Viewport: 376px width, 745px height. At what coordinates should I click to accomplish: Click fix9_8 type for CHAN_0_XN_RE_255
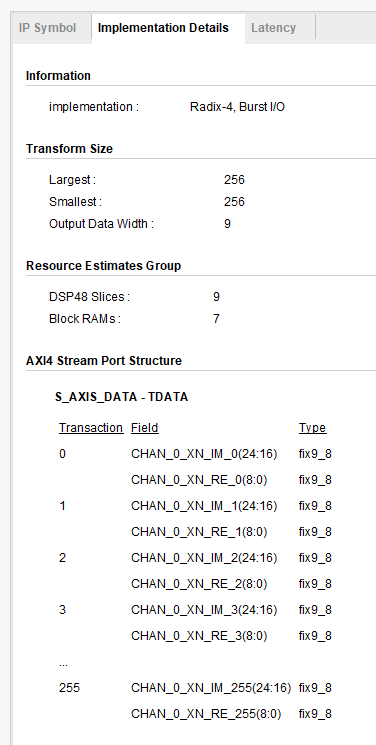[x=315, y=714]
